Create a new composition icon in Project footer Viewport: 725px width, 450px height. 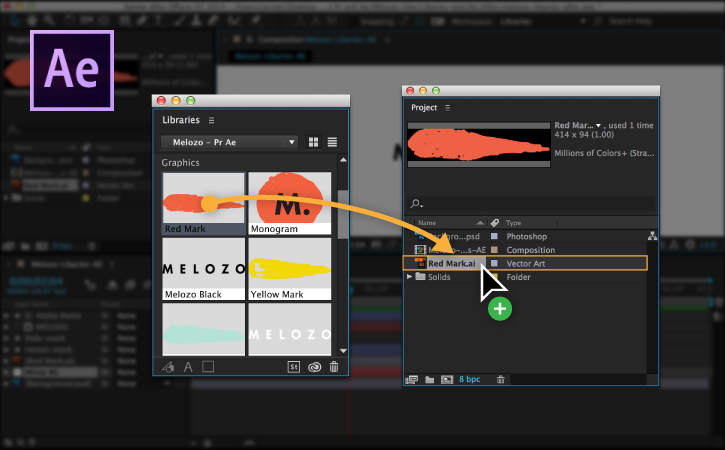447,380
